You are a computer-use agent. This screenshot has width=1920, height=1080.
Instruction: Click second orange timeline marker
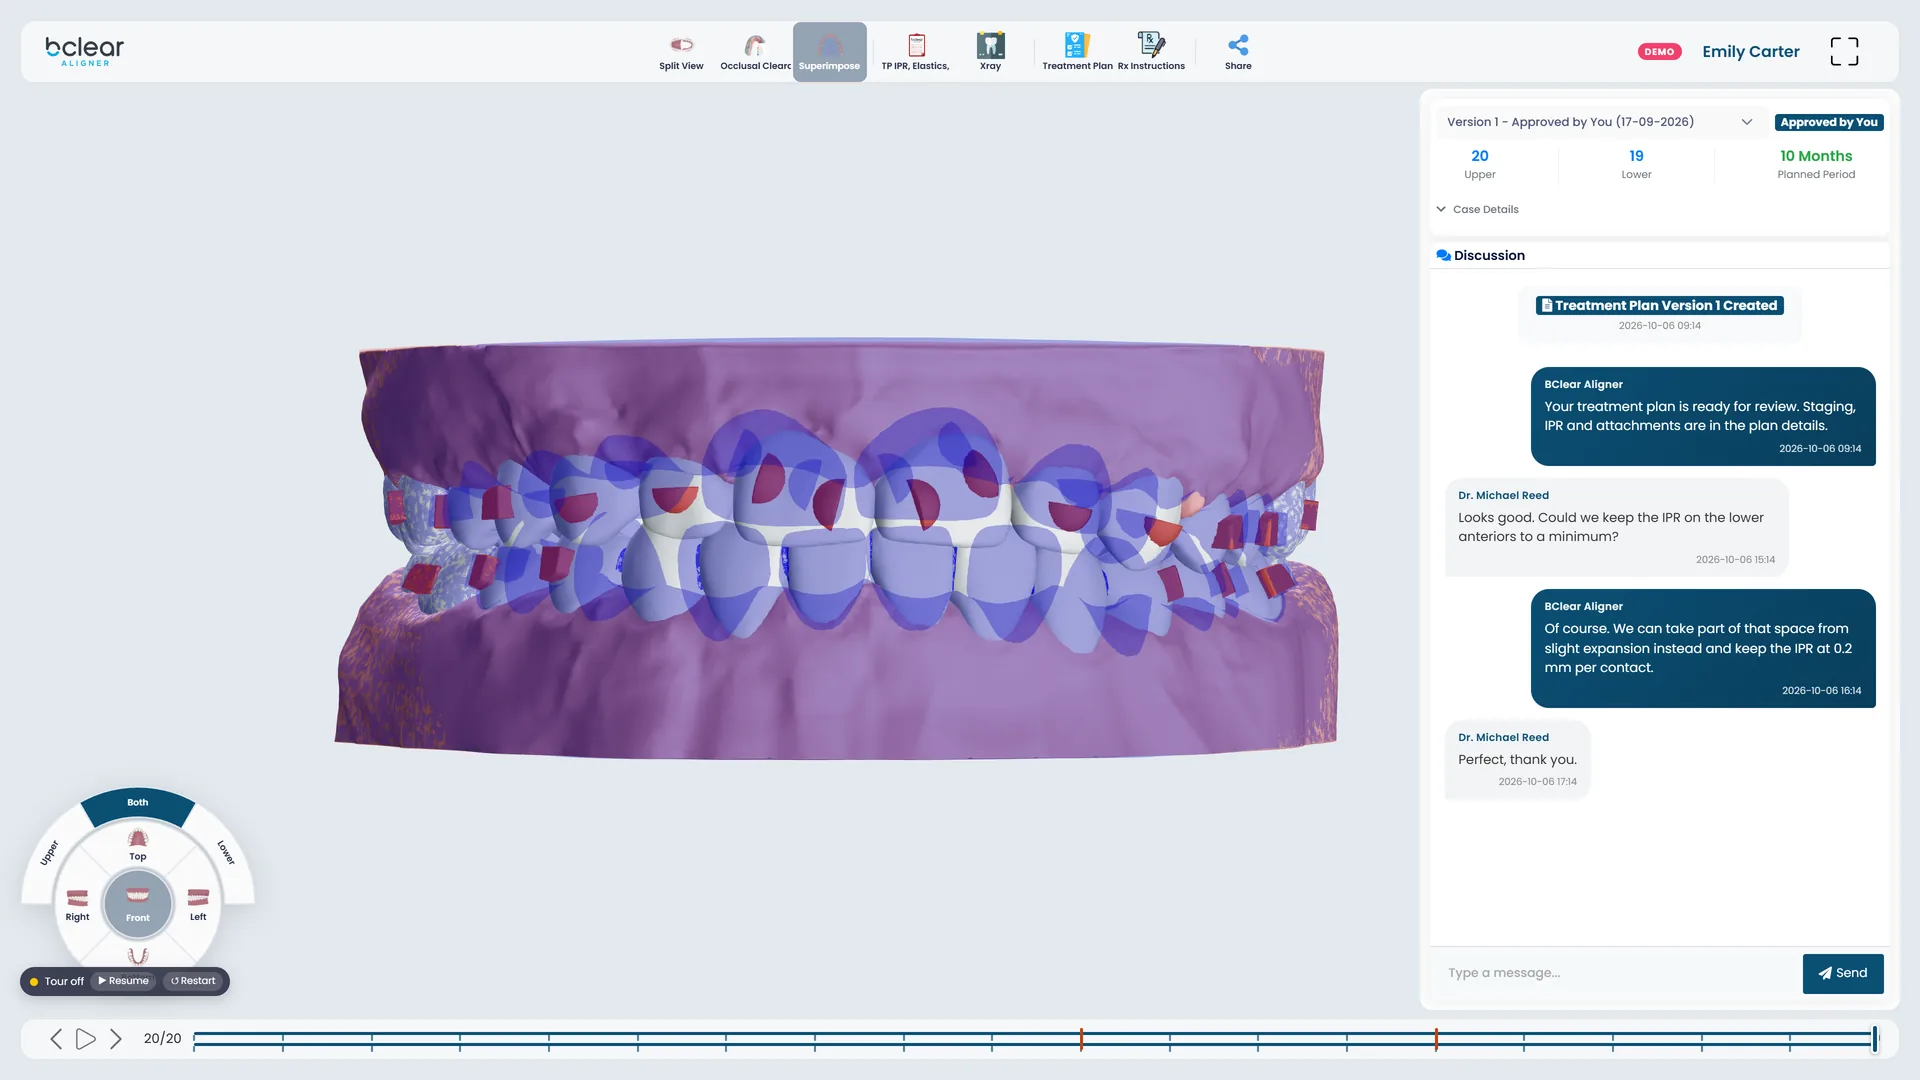(1436, 1039)
